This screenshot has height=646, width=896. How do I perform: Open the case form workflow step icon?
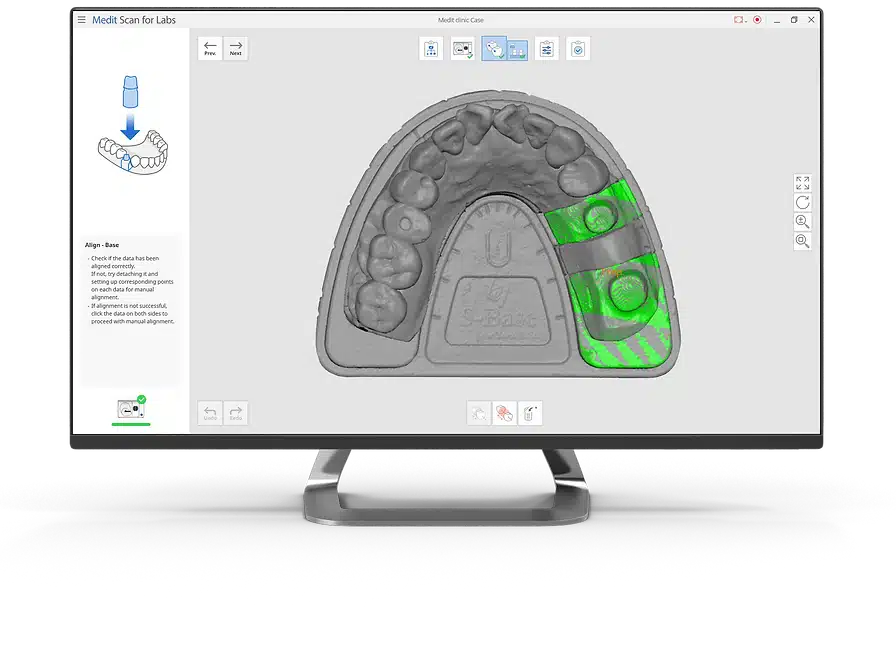(x=431, y=49)
